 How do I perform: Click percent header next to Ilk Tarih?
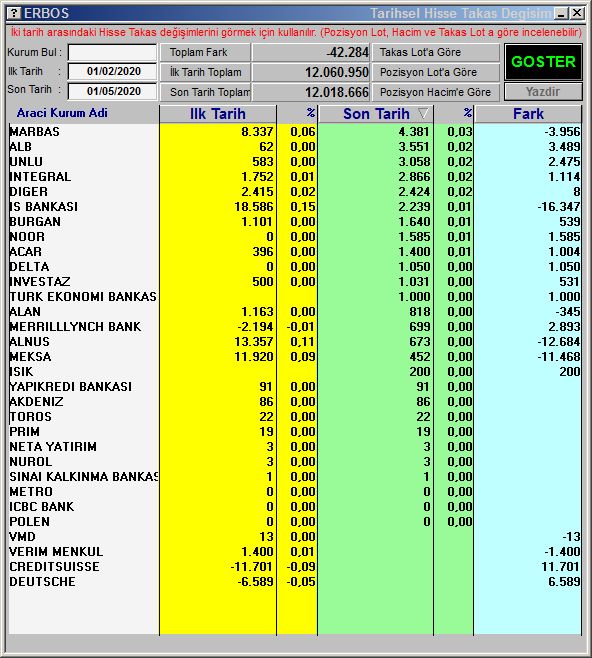pos(297,114)
